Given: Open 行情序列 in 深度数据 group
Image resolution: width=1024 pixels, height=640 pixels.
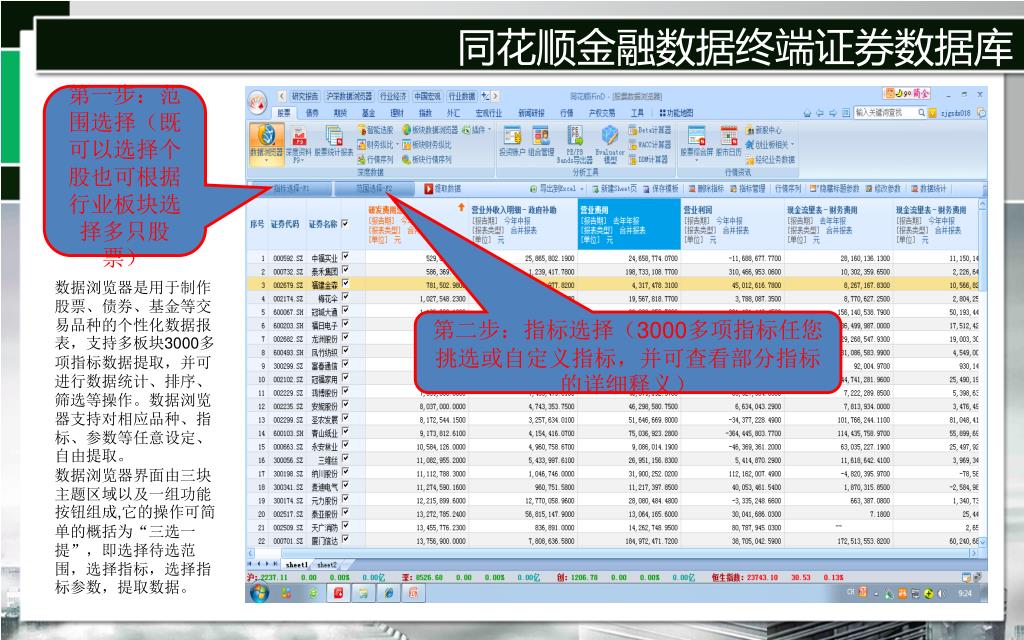Looking at the screenshot, I should pyautogui.click(x=376, y=159).
